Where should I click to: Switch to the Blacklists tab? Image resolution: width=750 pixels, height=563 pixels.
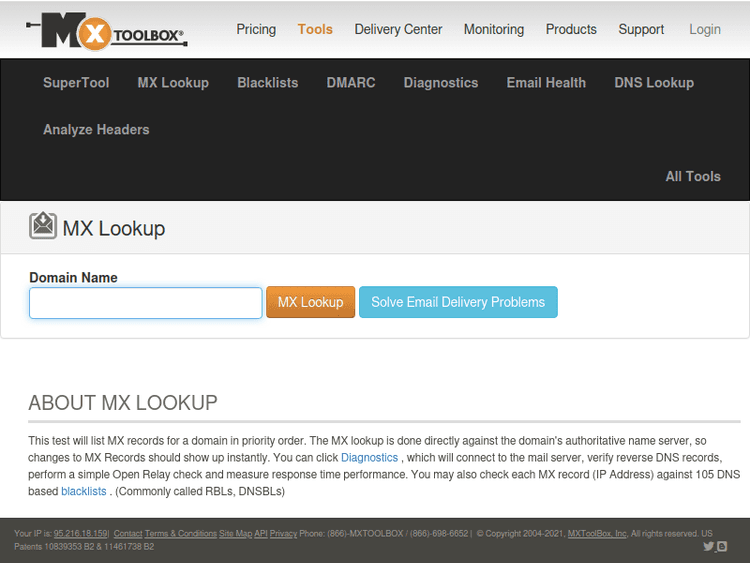coord(267,83)
